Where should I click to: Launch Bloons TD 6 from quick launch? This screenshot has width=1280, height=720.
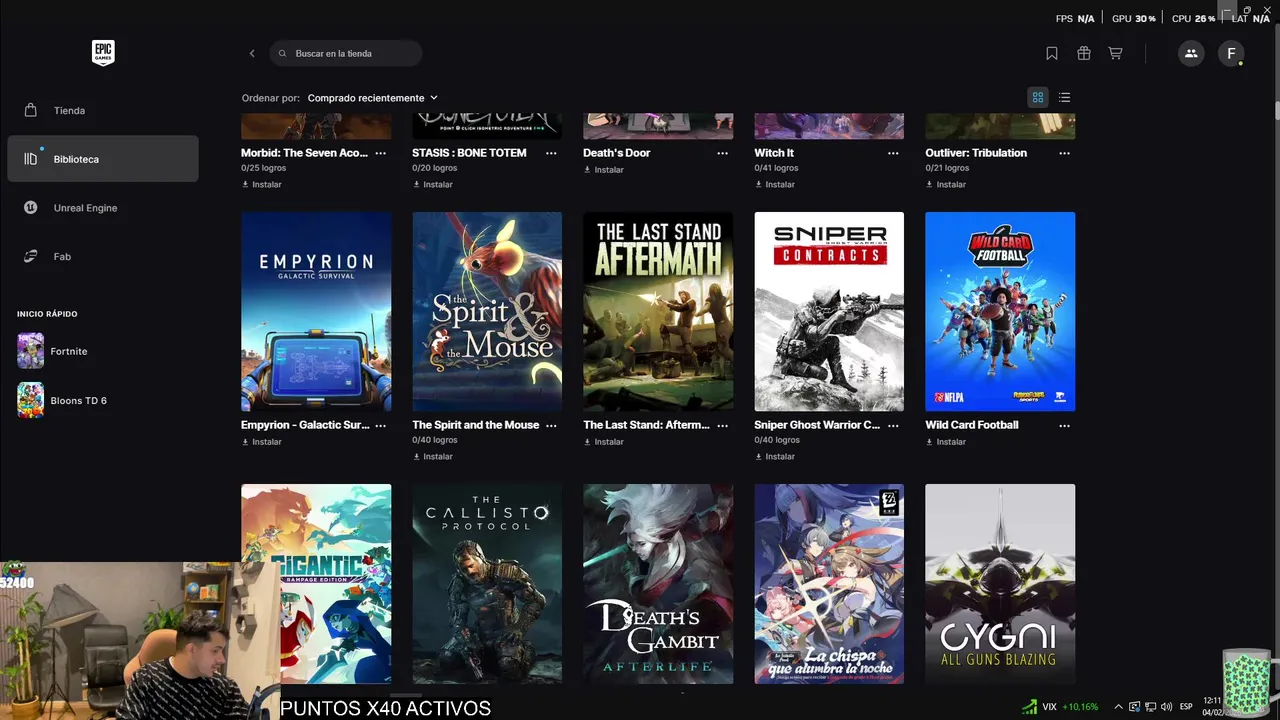click(x=103, y=400)
